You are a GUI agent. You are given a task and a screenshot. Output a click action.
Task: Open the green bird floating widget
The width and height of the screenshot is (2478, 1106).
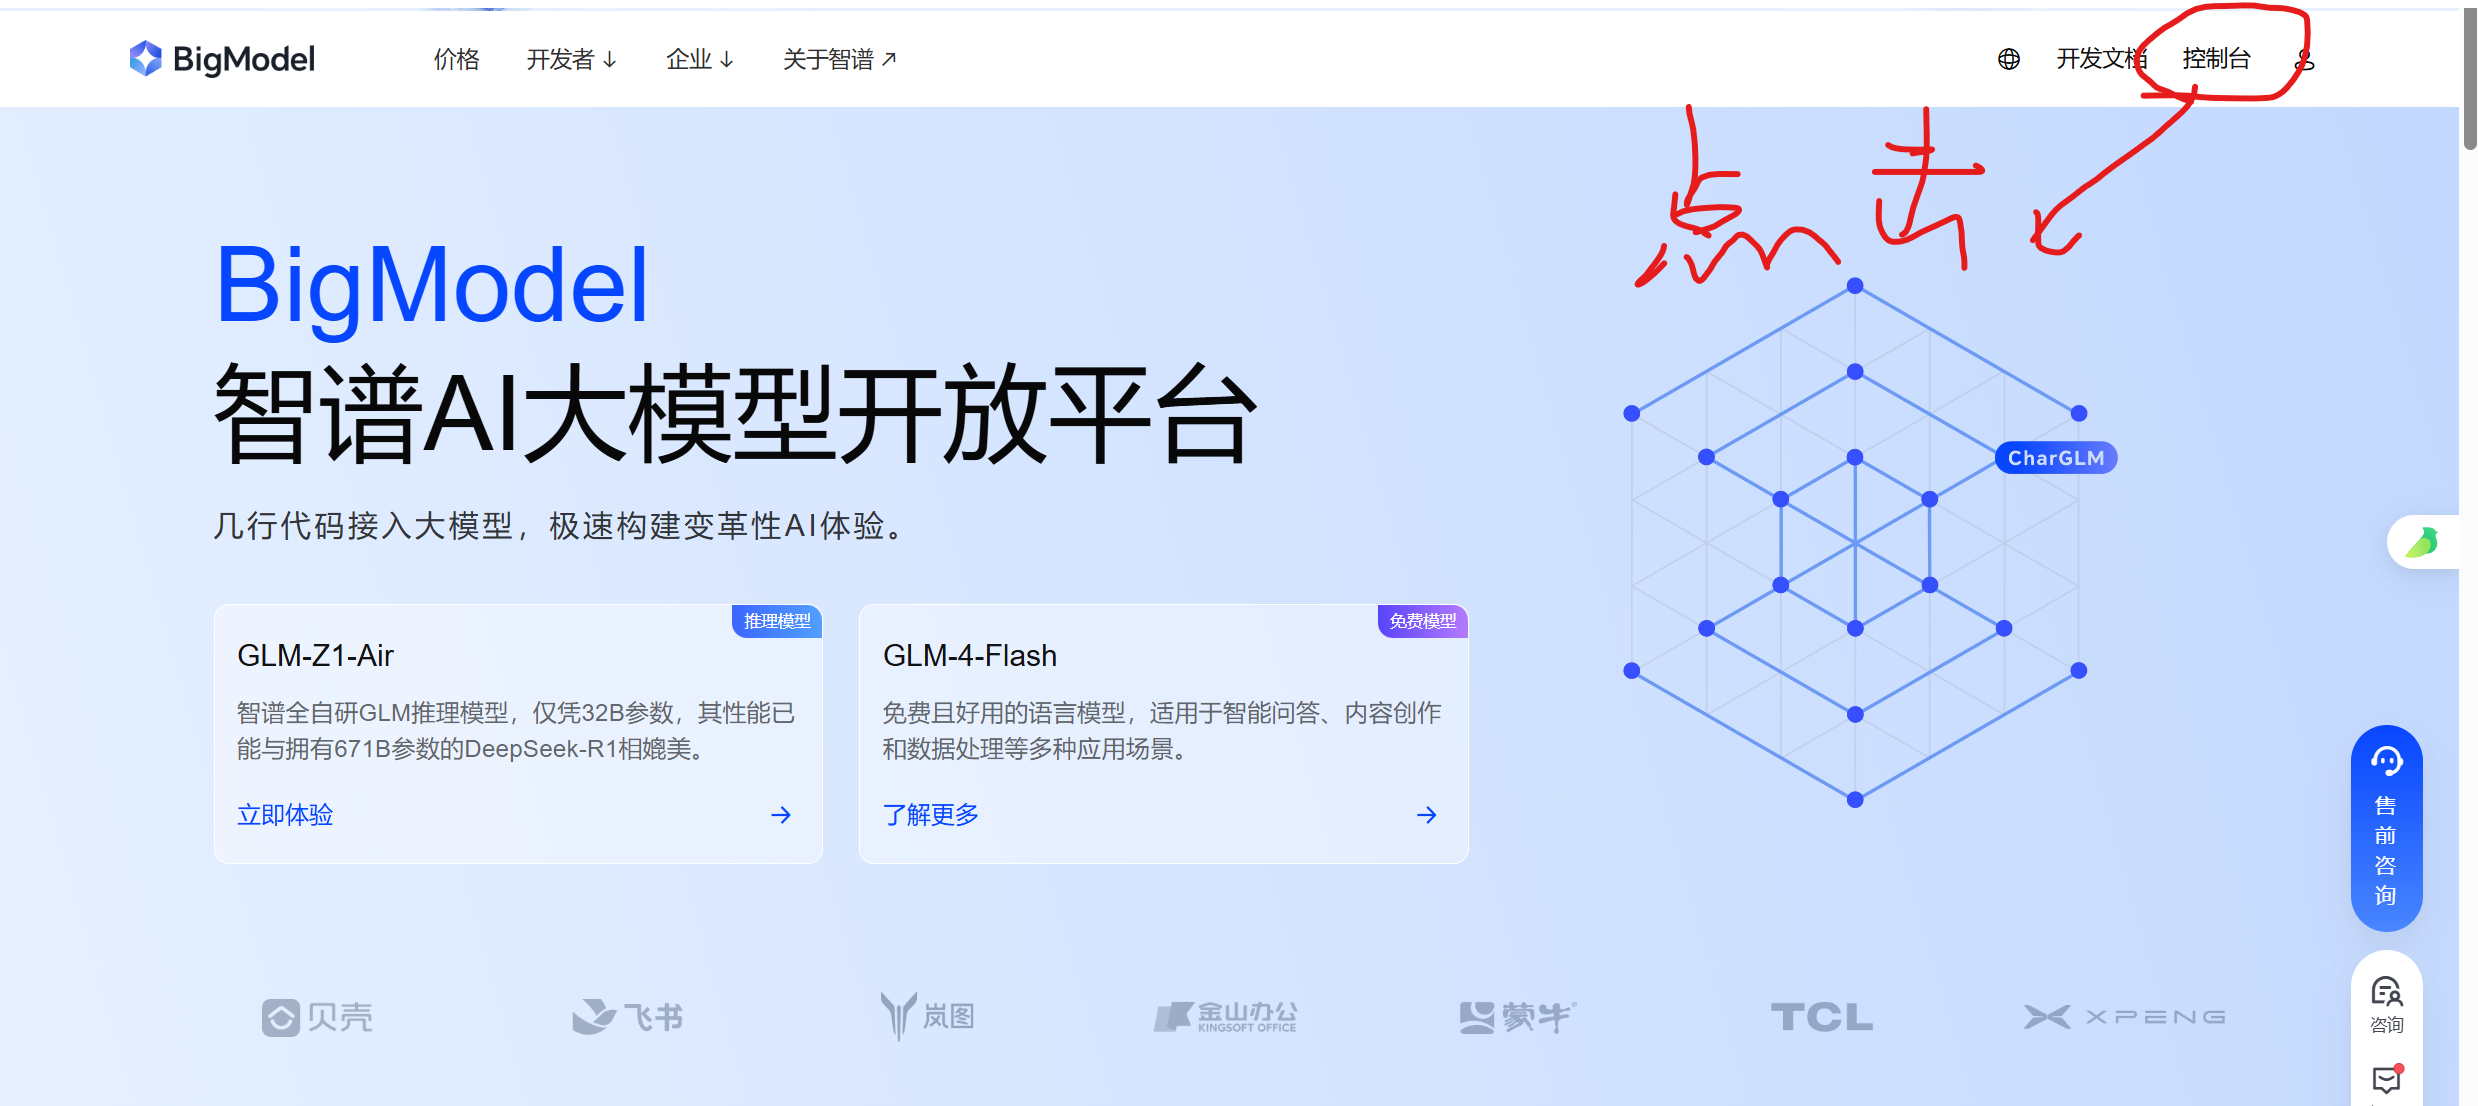[x=2422, y=543]
